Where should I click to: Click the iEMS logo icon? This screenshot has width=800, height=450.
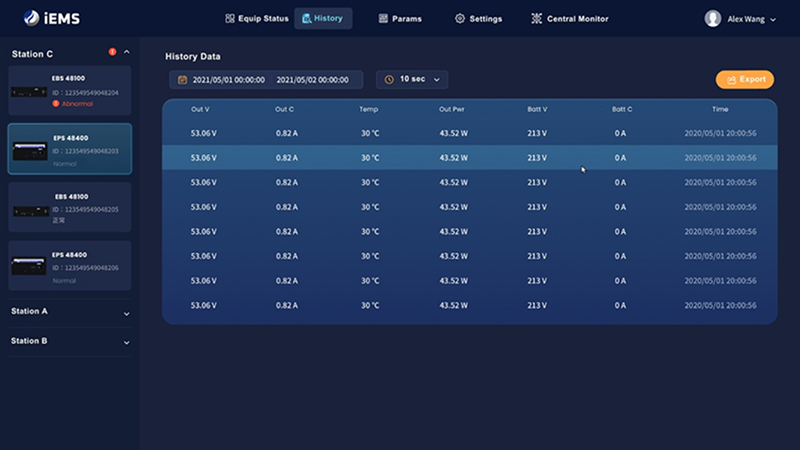click(31, 18)
